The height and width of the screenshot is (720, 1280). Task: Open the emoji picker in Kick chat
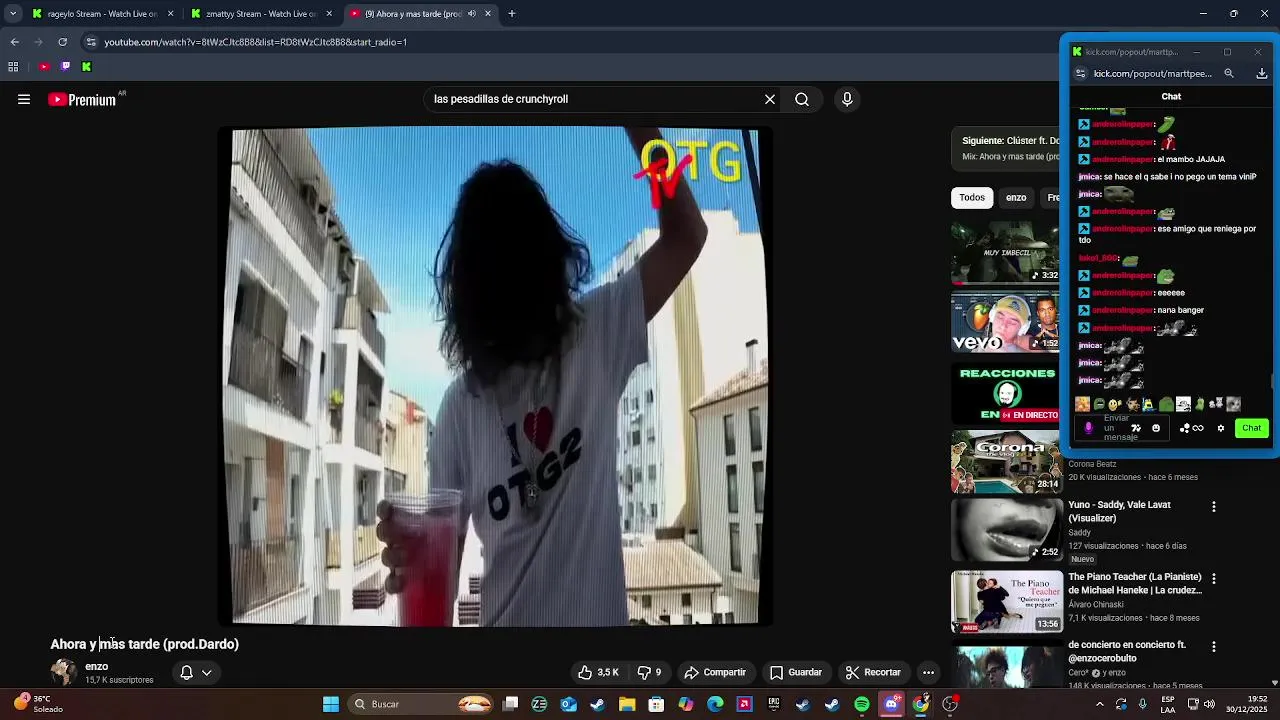tap(1156, 428)
